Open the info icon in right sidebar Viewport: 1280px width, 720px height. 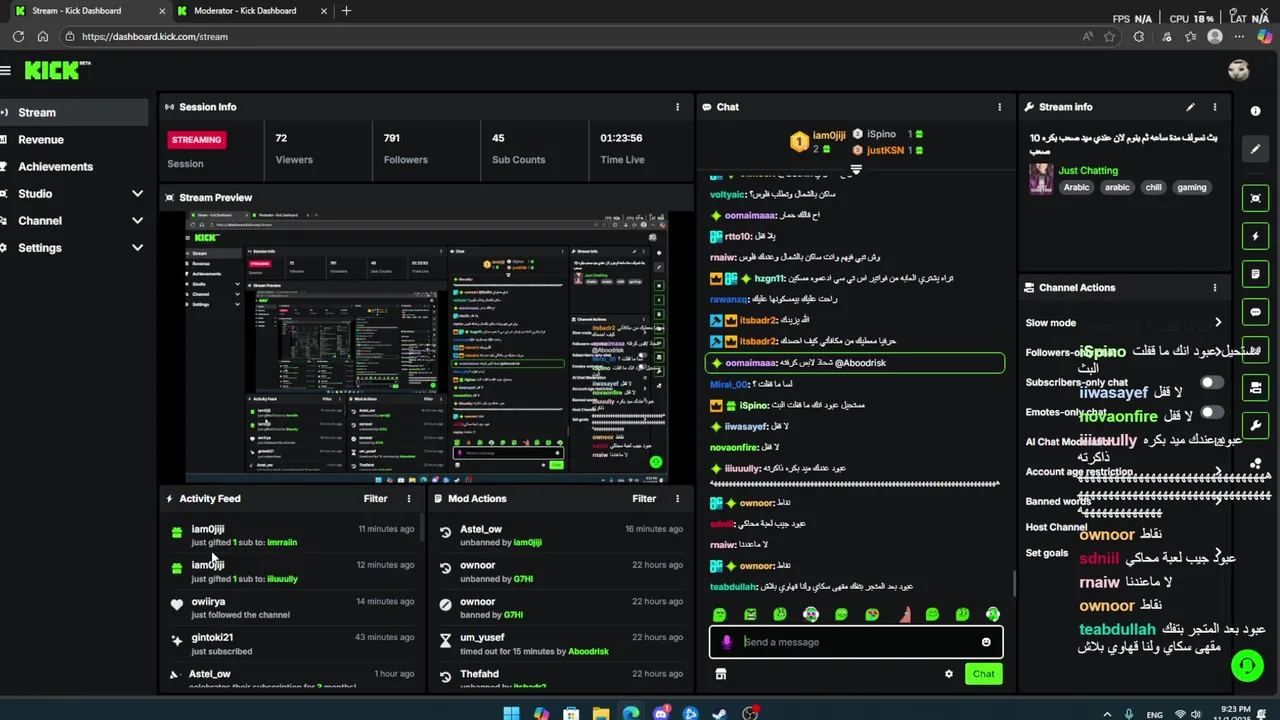pos(1255,111)
